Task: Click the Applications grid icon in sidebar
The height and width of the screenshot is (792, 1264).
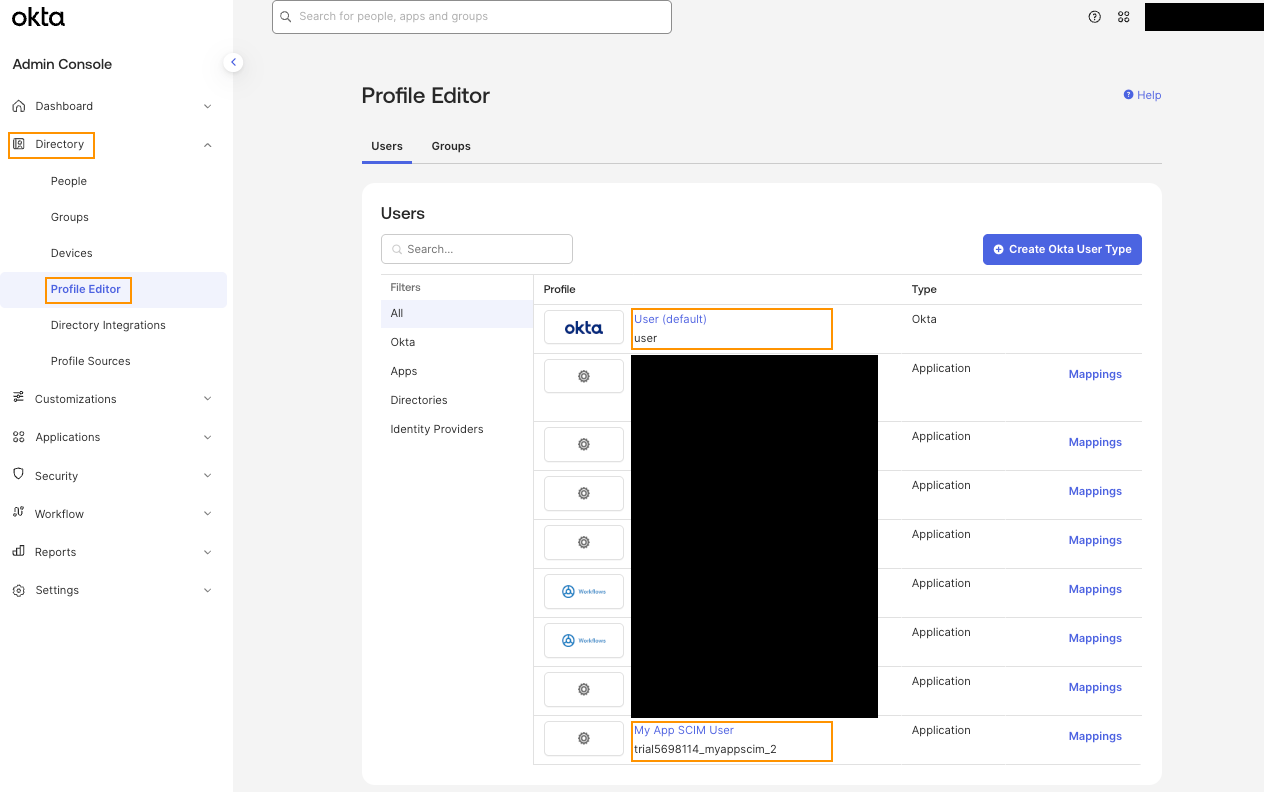Action: (x=18, y=437)
